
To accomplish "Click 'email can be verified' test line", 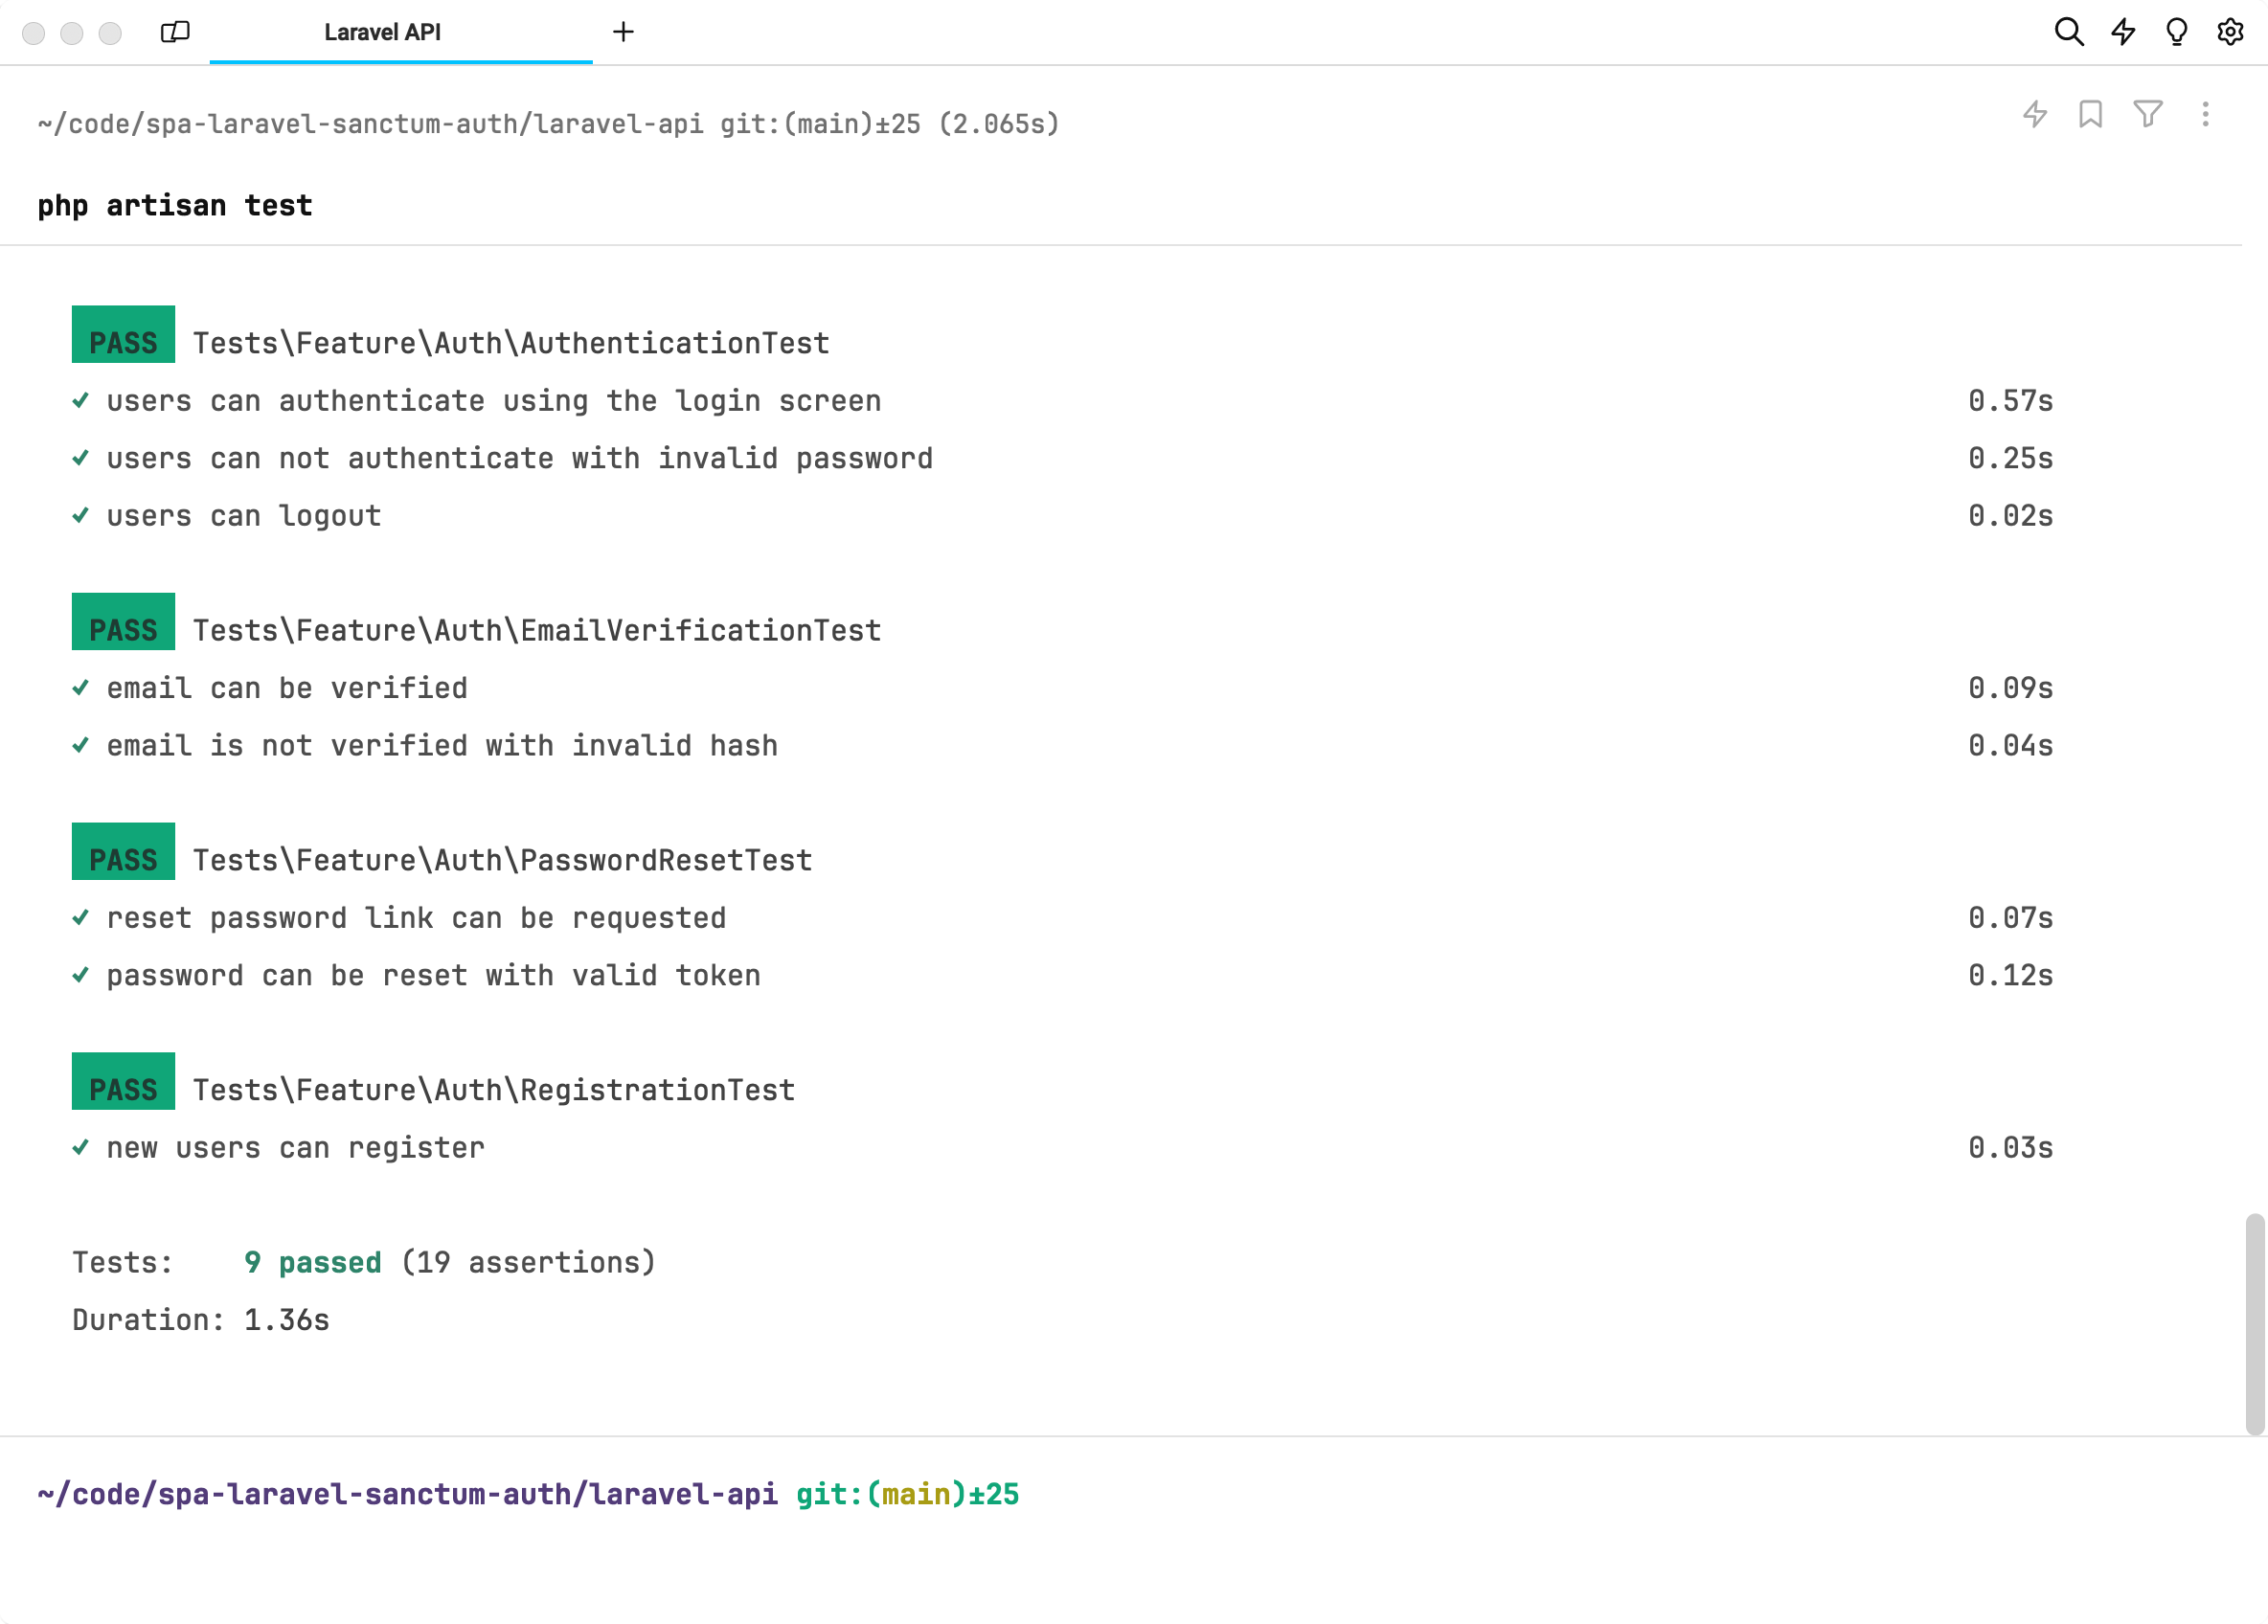I will point(287,689).
